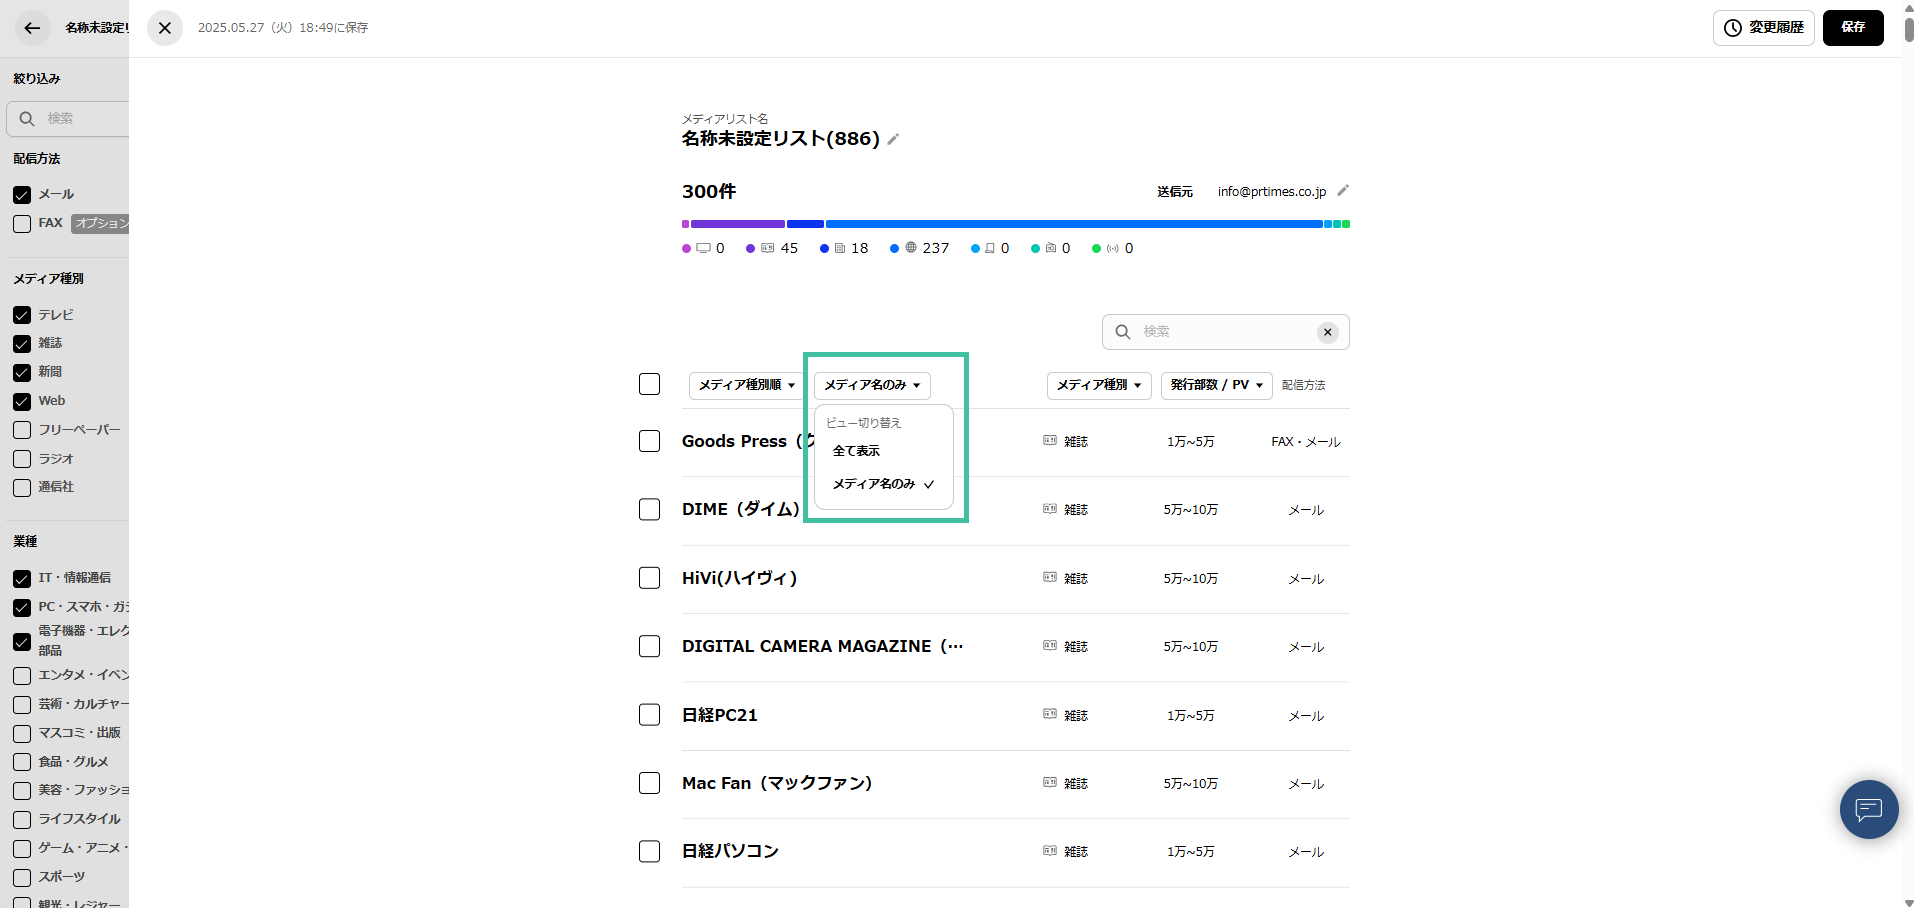1914x908 pixels.
Task: Open the メディア種別 column dropdown
Action: pyautogui.click(x=1098, y=385)
